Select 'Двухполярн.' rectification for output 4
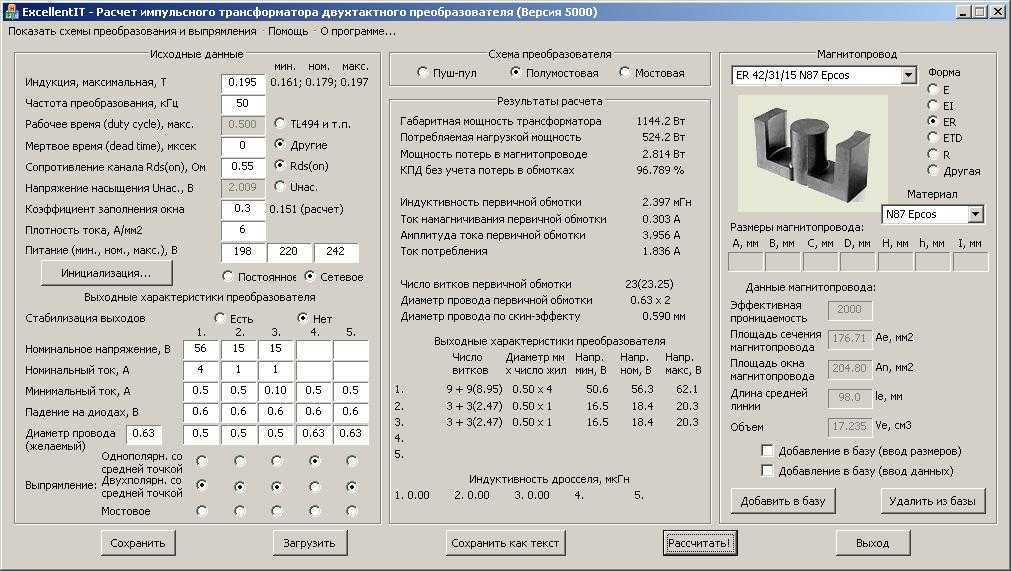The width and height of the screenshot is (1011, 571). pyautogui.click(x=315, y=486)
